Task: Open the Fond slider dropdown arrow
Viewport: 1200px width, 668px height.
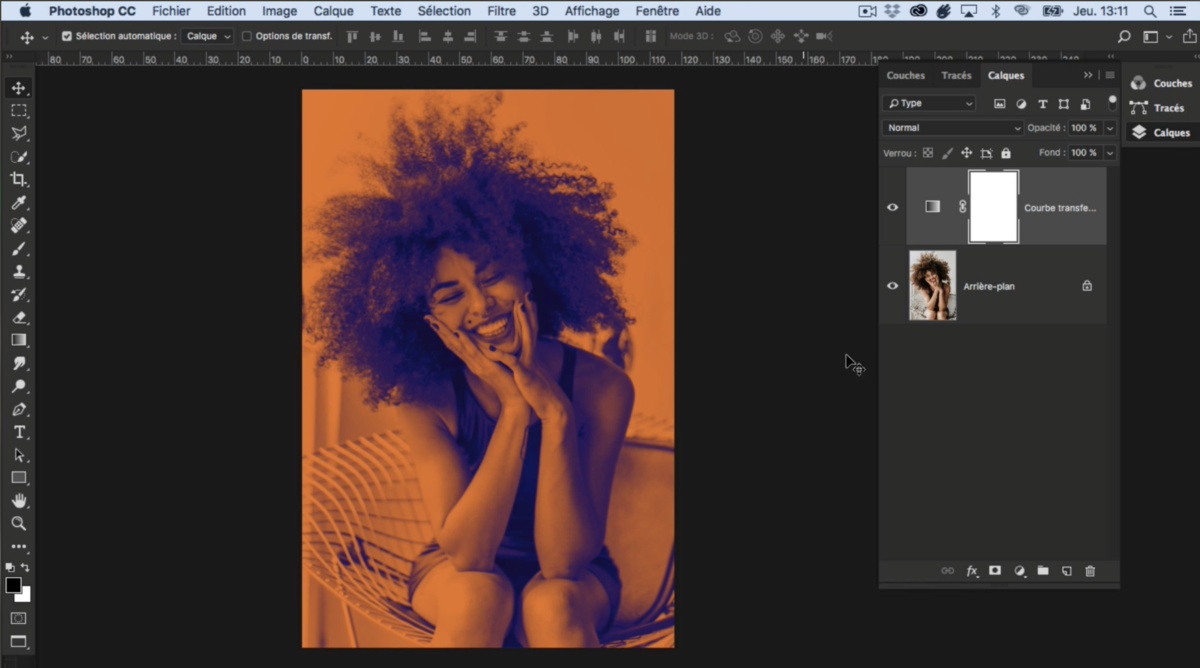Action: 1110,153
